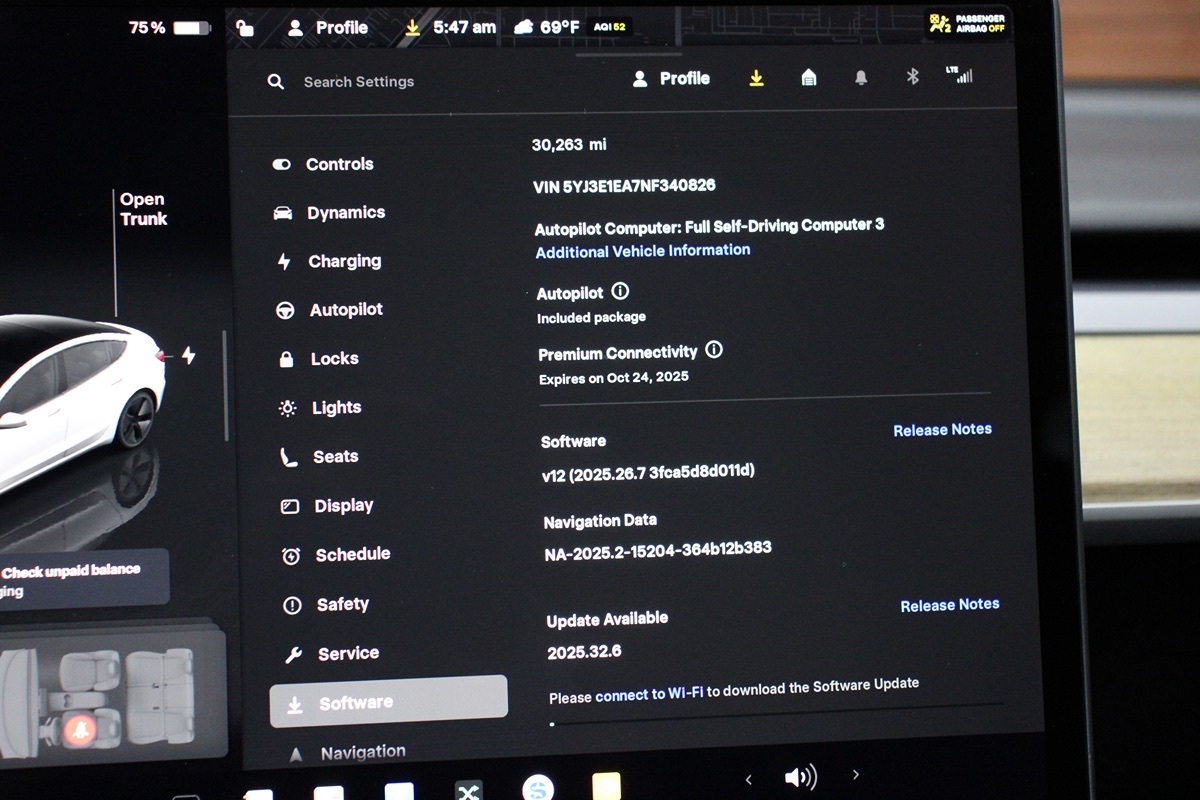Image resolution: width=1200 pixels, height=800 pixels.
Task: Click the info icon beside Premium Connectivity
Action: coord(714,350)
